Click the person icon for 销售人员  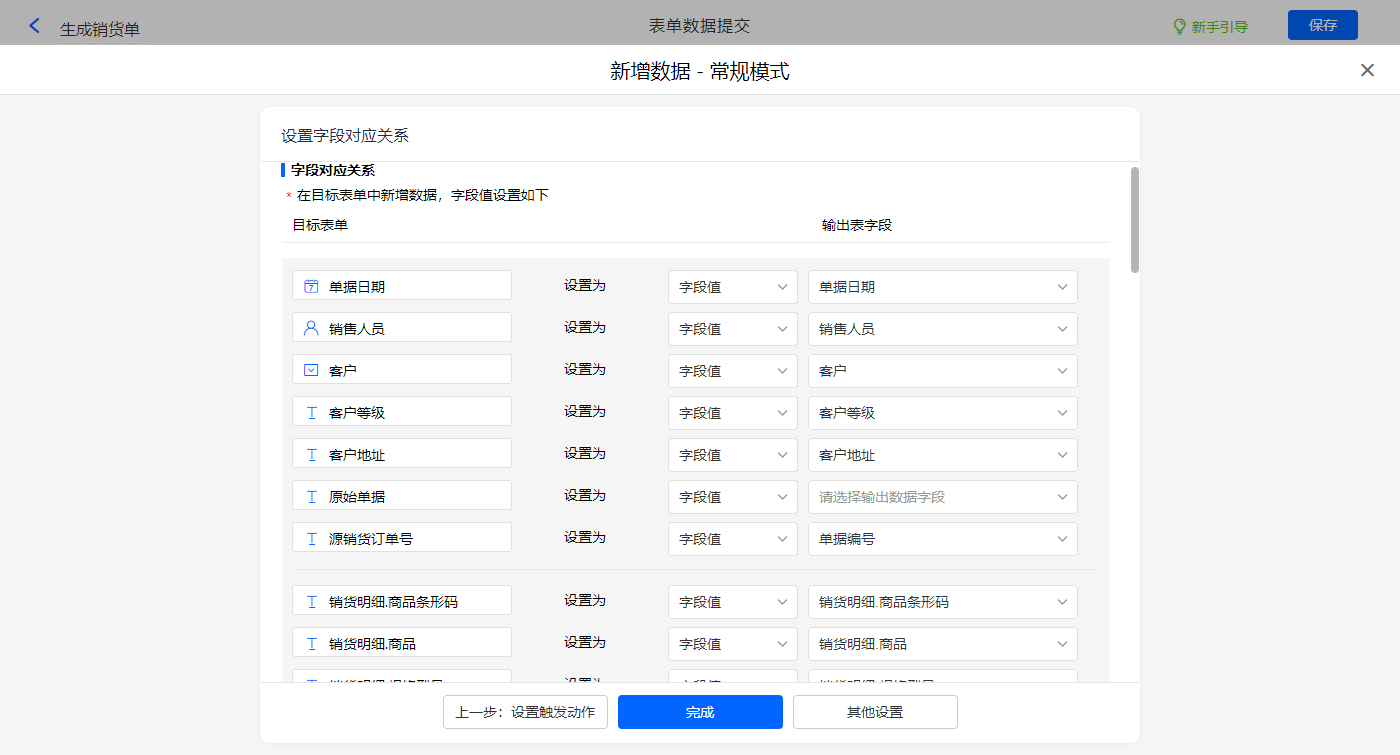pos(311,328)
